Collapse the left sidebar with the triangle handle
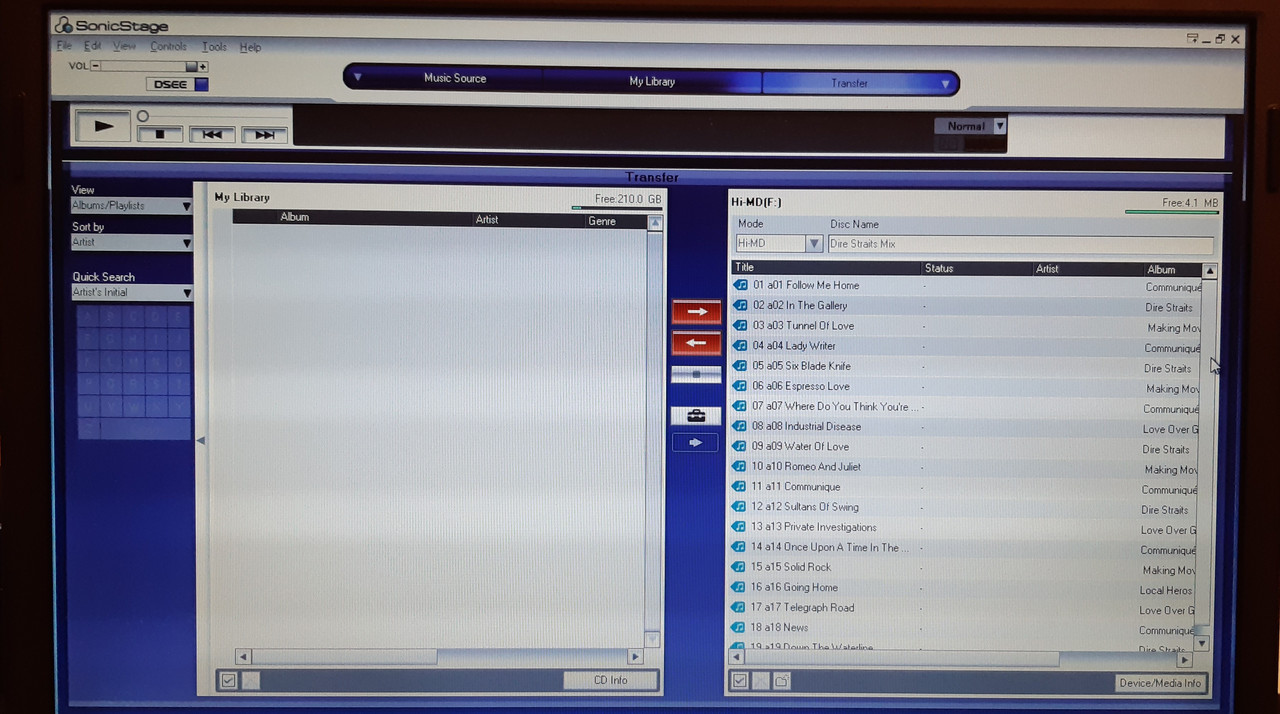This screenshot has height=714, width=1280. (x=200, y=440)
